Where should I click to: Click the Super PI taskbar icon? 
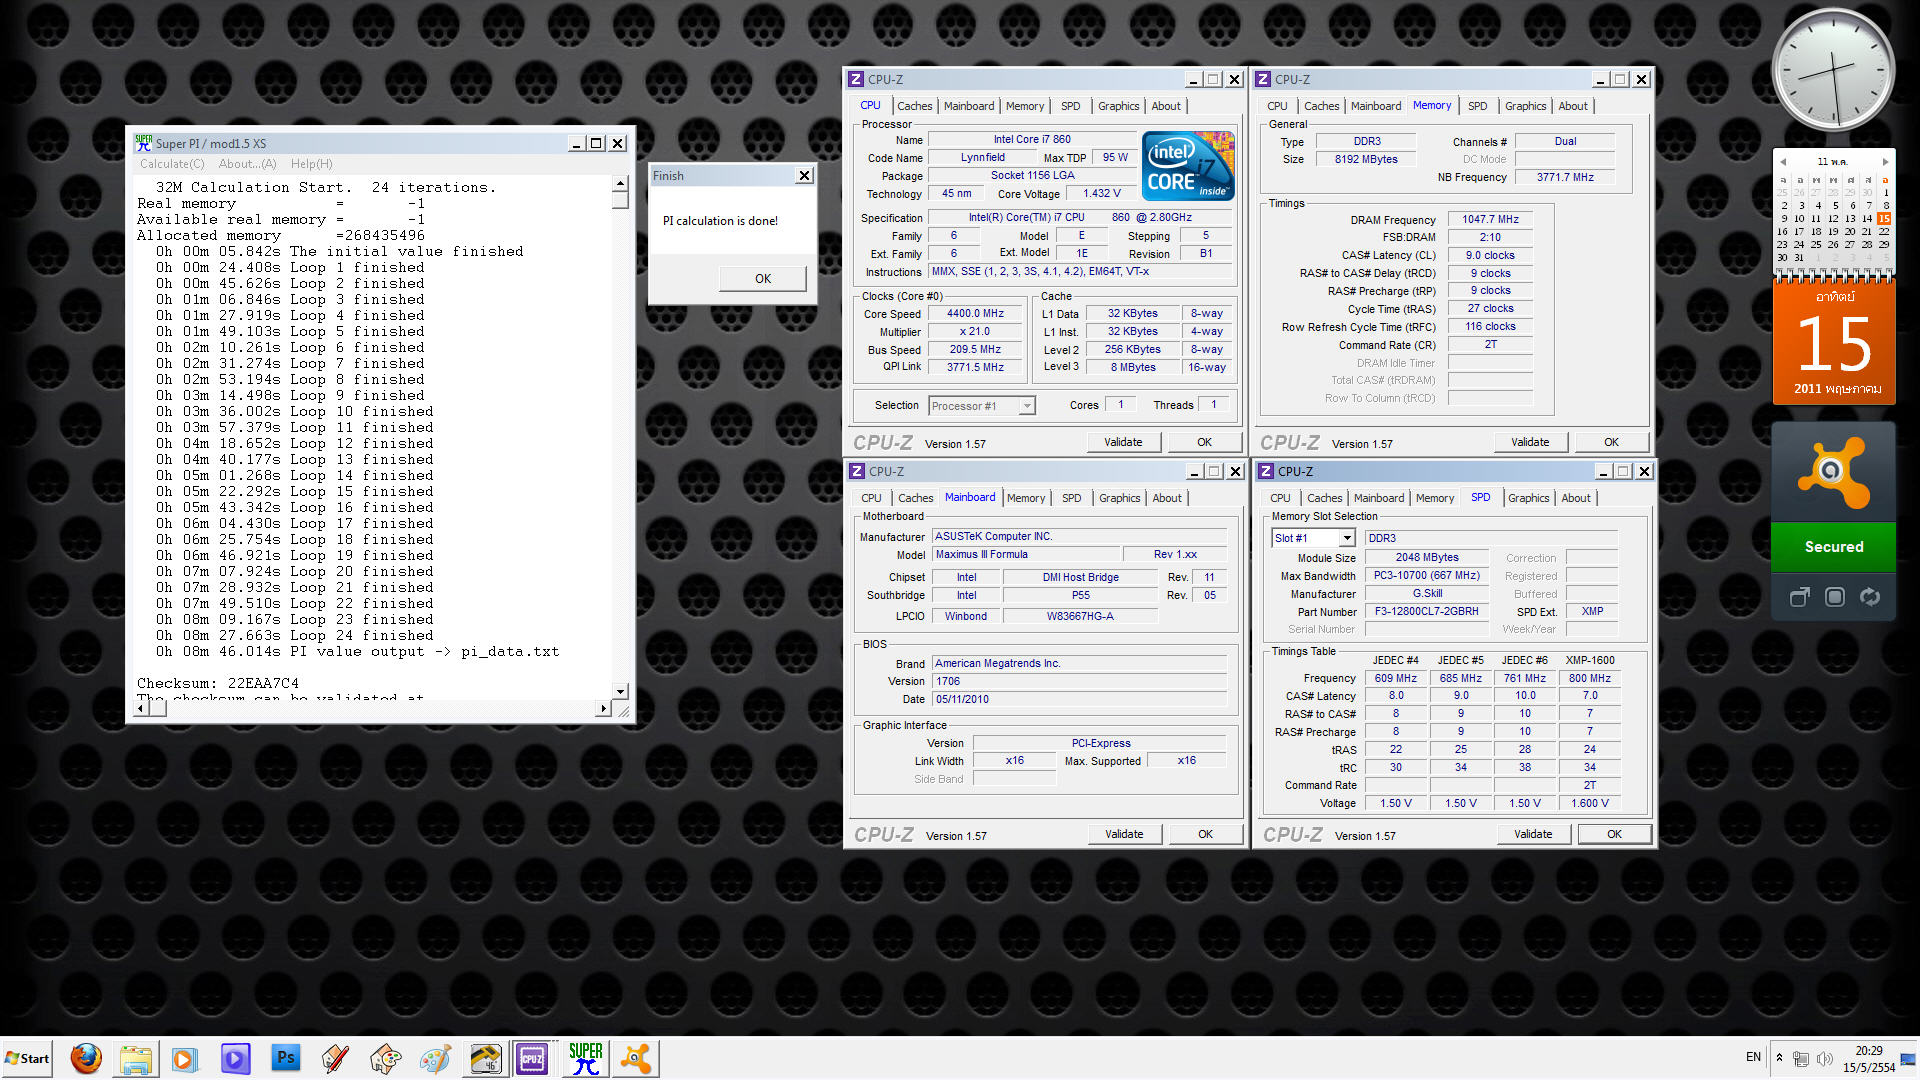585,1058
